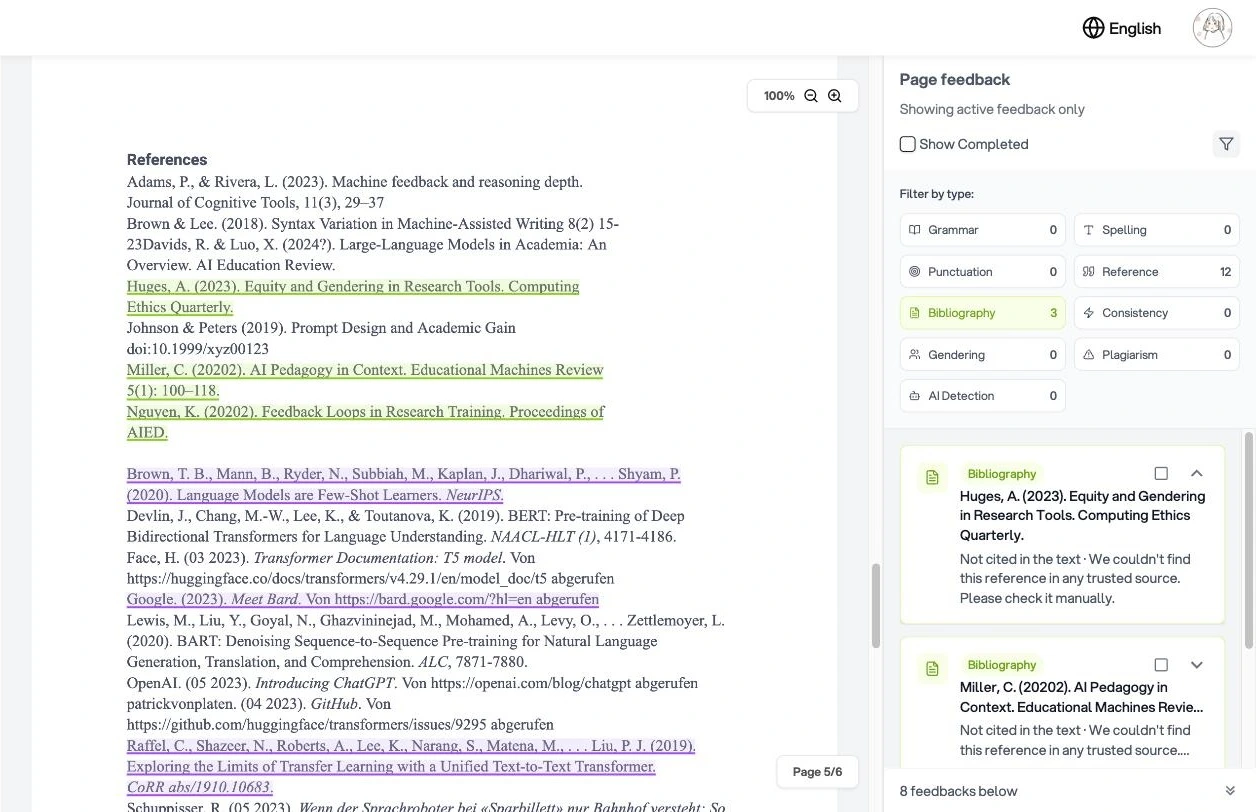1256x812 pixels.
Task: Click the 8 feedbacks below label
Action: pyautogui.click(x=958, y=791)
